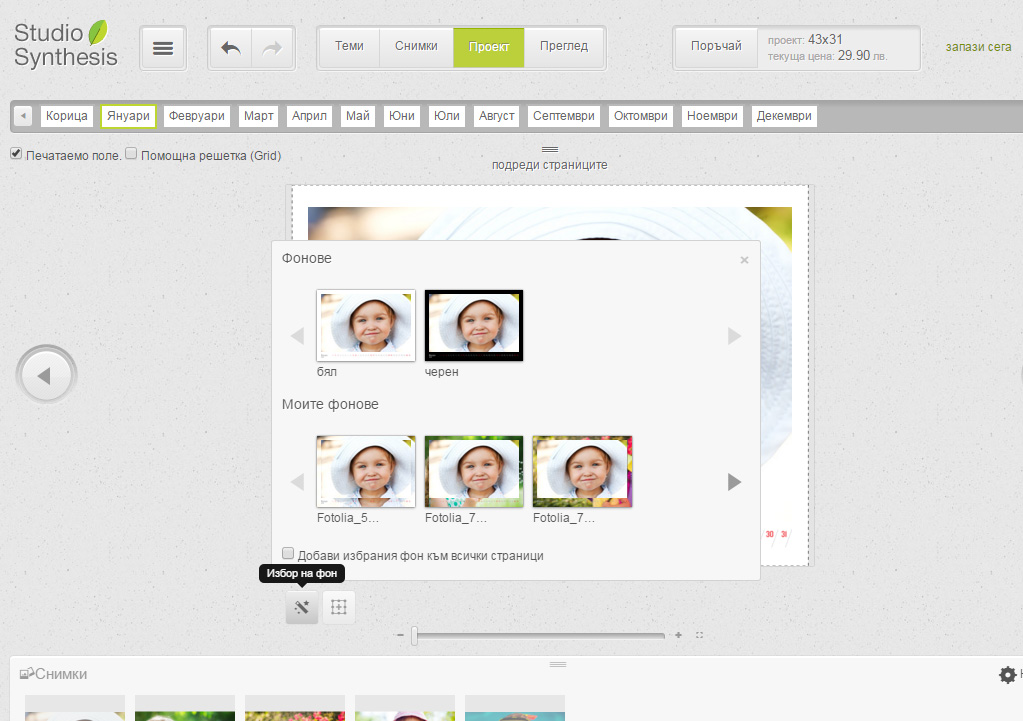Switch to the Снимки tab
1023x721 pixels.
pyautogui.click(x=416, y=47)
